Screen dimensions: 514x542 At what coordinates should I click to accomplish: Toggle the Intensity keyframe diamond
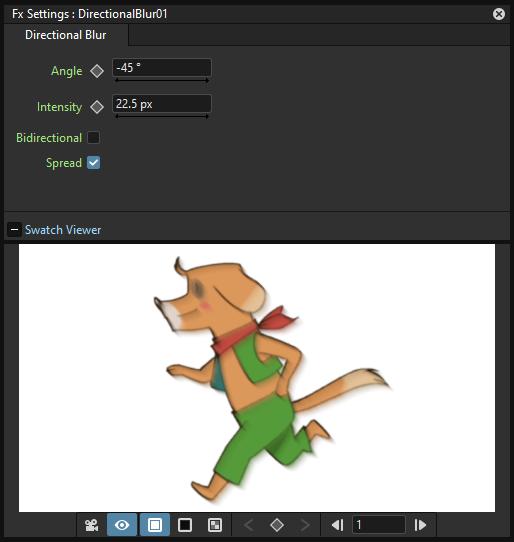click(97, 107)
